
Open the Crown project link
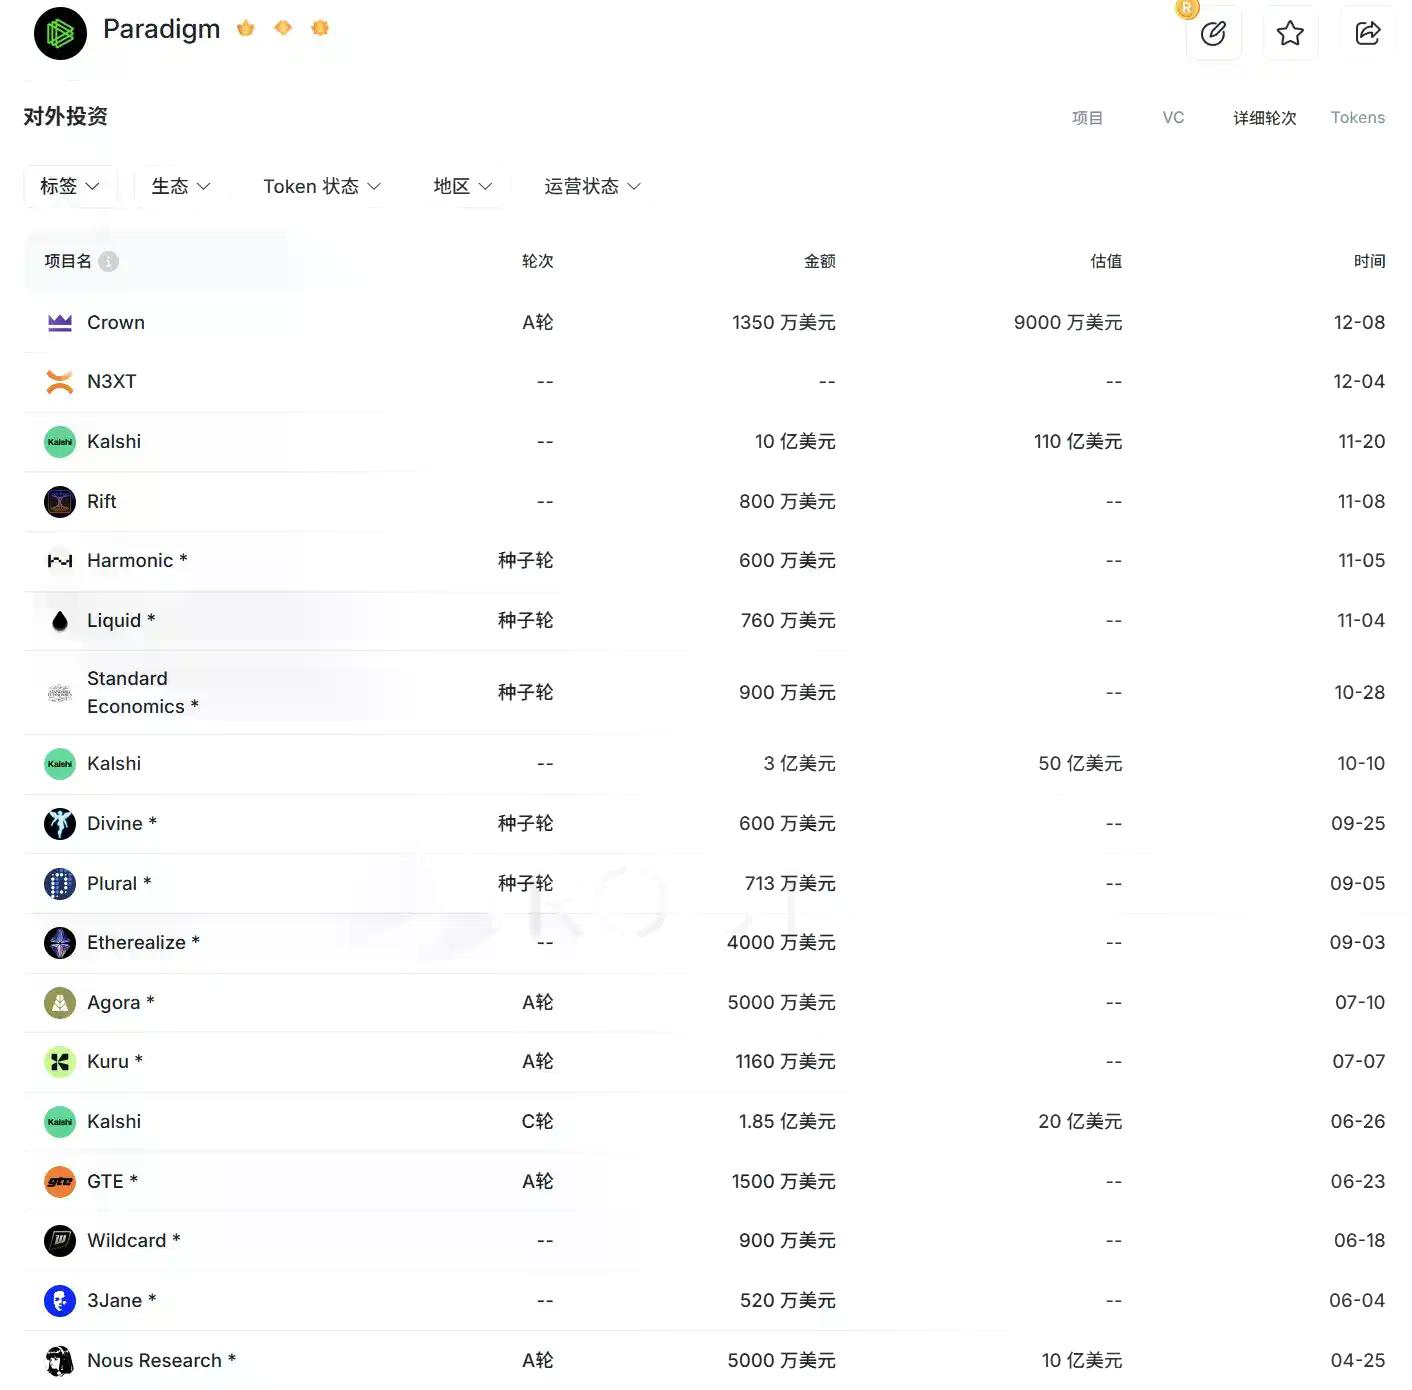[x=116, y=322]
